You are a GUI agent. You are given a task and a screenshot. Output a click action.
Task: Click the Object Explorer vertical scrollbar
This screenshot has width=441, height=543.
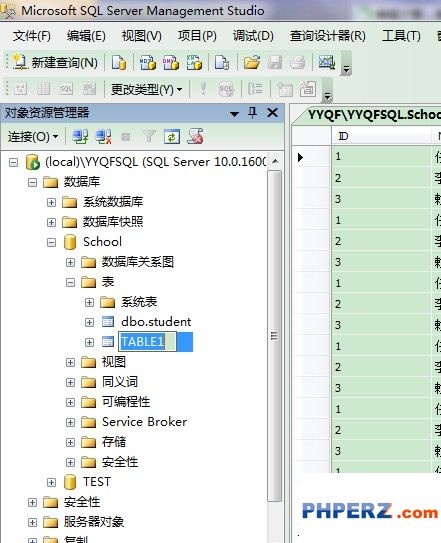click(x=275, y=335)
